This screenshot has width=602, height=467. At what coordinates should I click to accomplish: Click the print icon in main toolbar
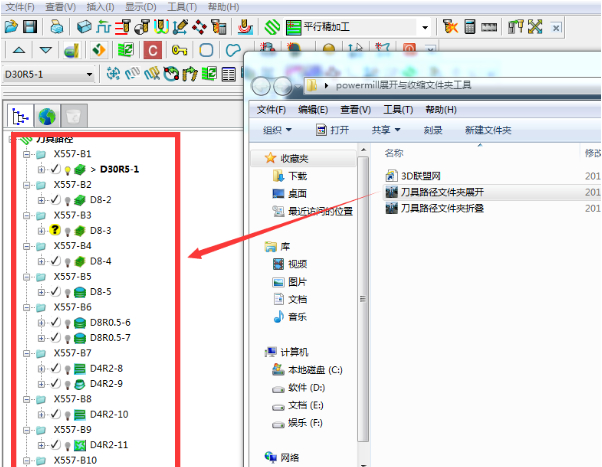[x=56, y=26]
